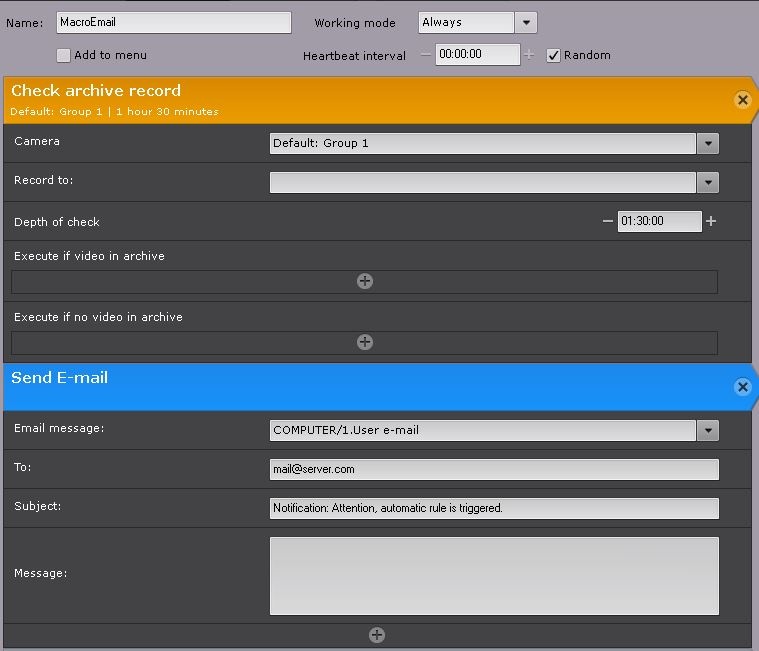Remove the Send E-mail block

742,387
